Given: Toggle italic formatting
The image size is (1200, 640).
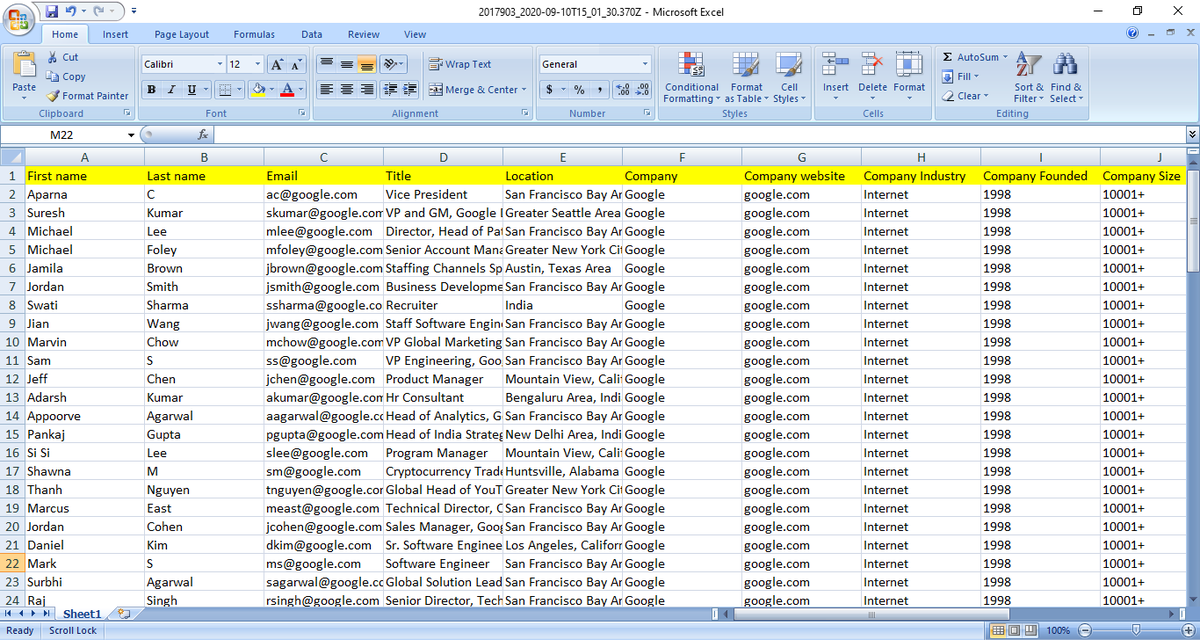Looking at the screenshot, I should (170, 90).
